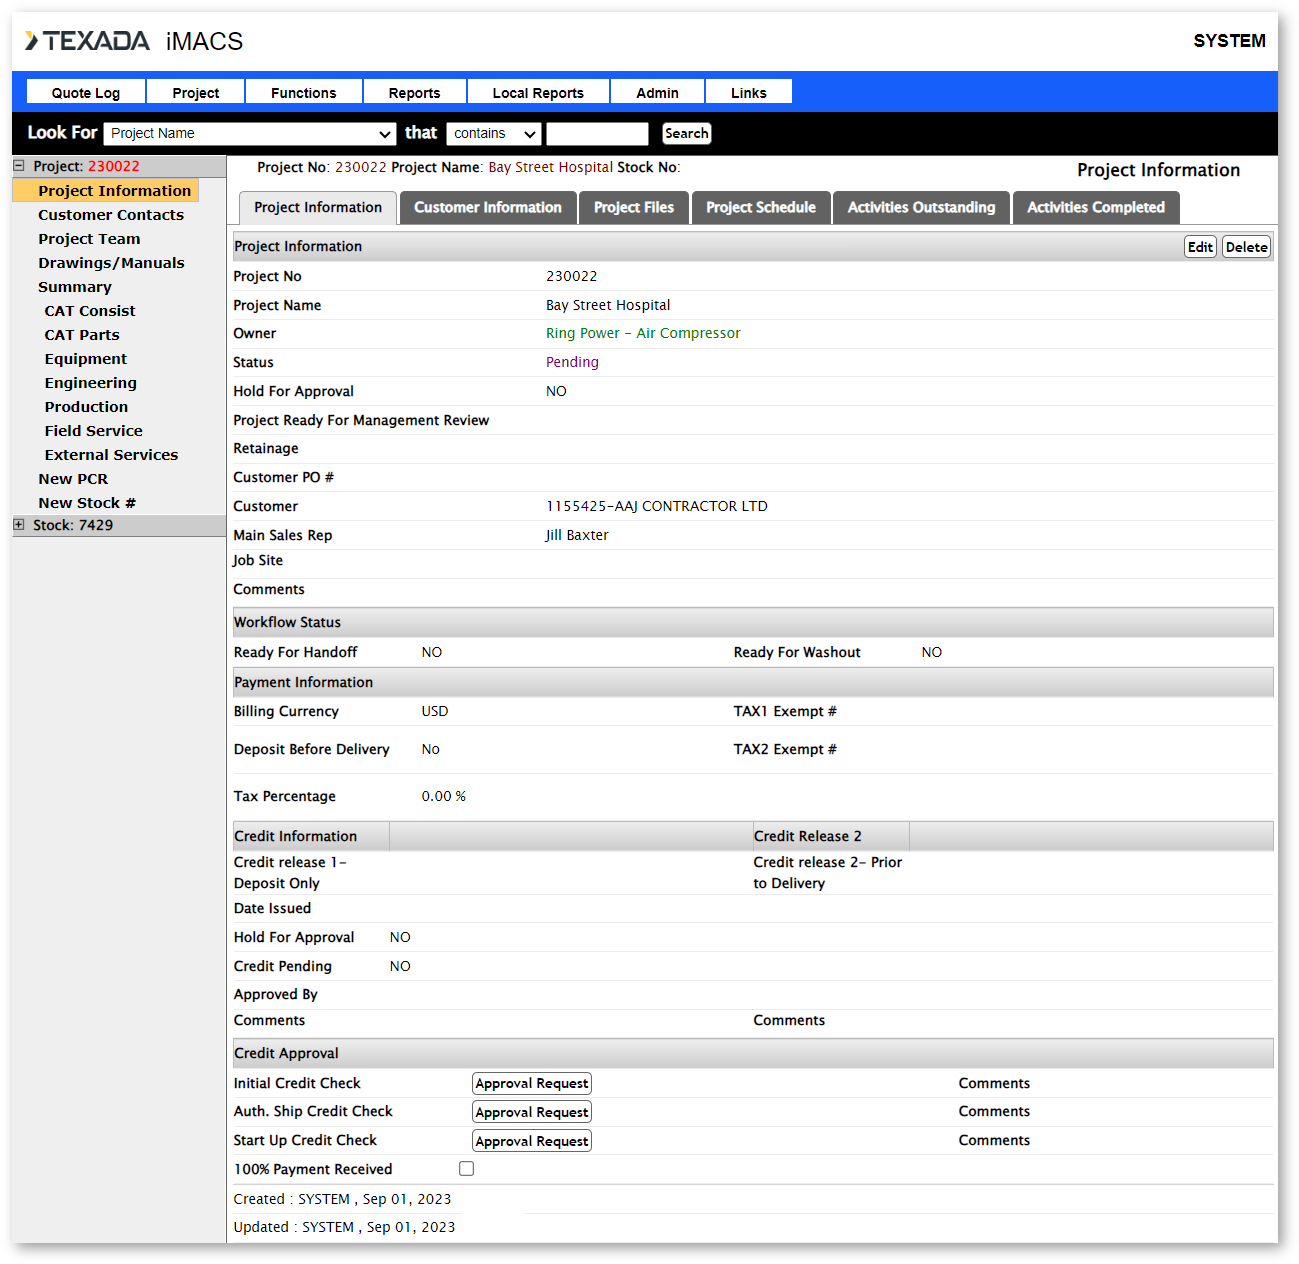The width and height of the screenshot is (1299, 1264).
Task: Click the Edit button for Project Information
Action: 1200,247
